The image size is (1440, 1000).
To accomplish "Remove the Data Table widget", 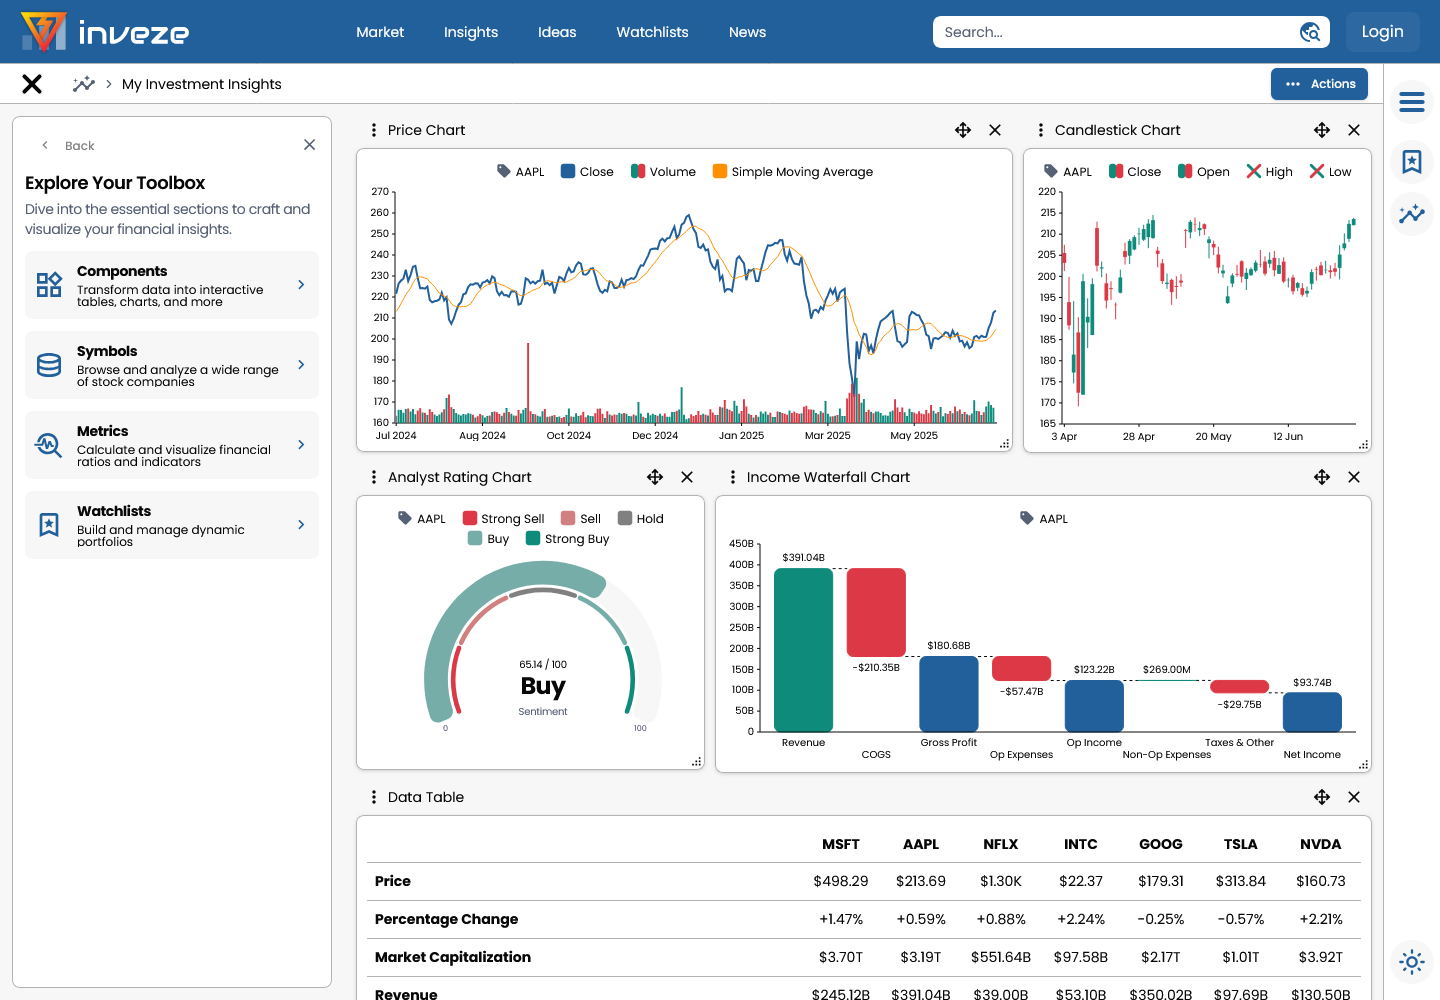I will (1354, 797).
